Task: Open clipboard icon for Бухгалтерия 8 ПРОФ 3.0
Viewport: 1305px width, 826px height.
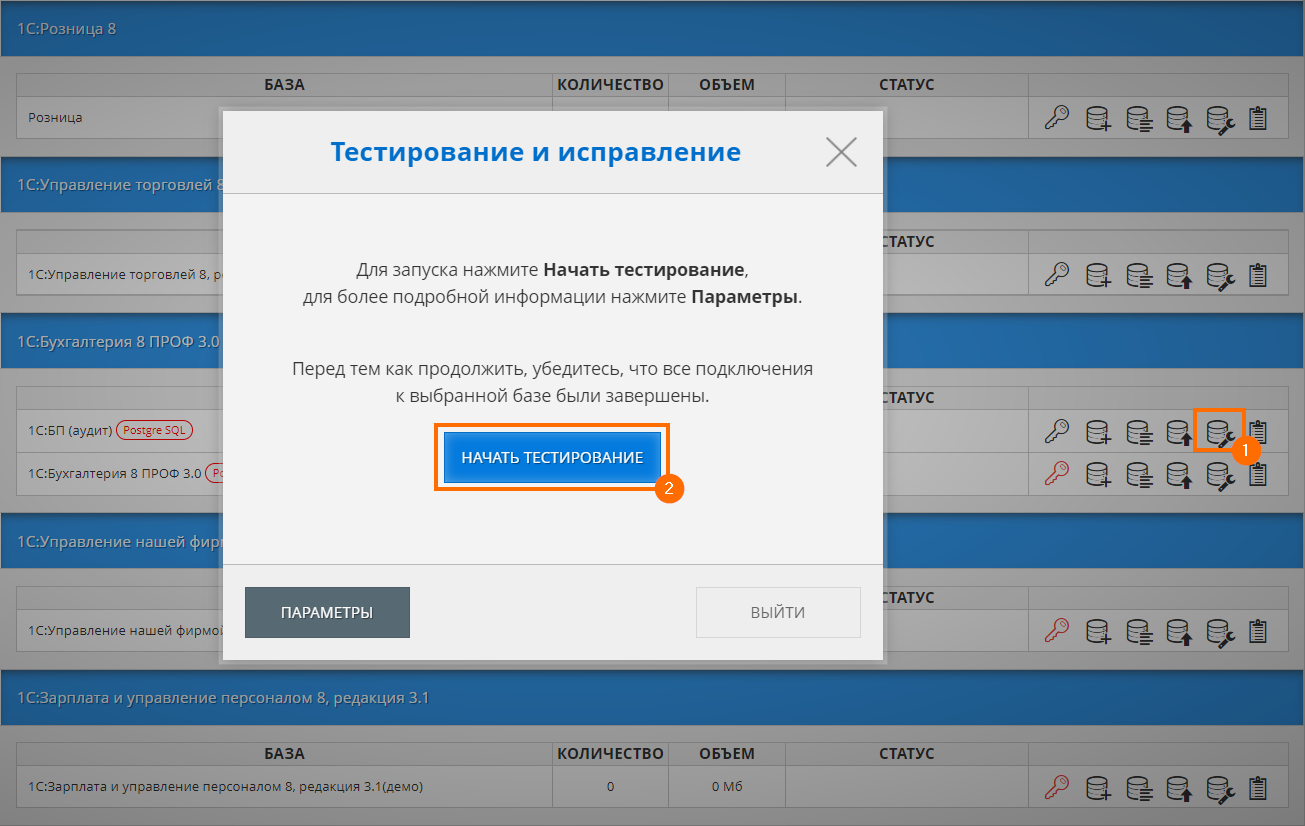Action: 1258,473
